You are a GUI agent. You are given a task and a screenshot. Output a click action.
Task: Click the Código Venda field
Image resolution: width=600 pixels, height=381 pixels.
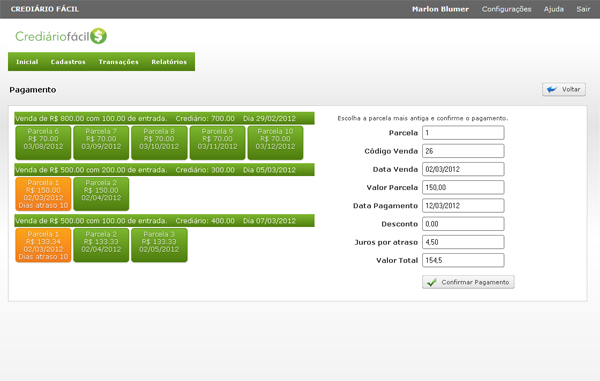pyautogui.click(x=463, y=151)
